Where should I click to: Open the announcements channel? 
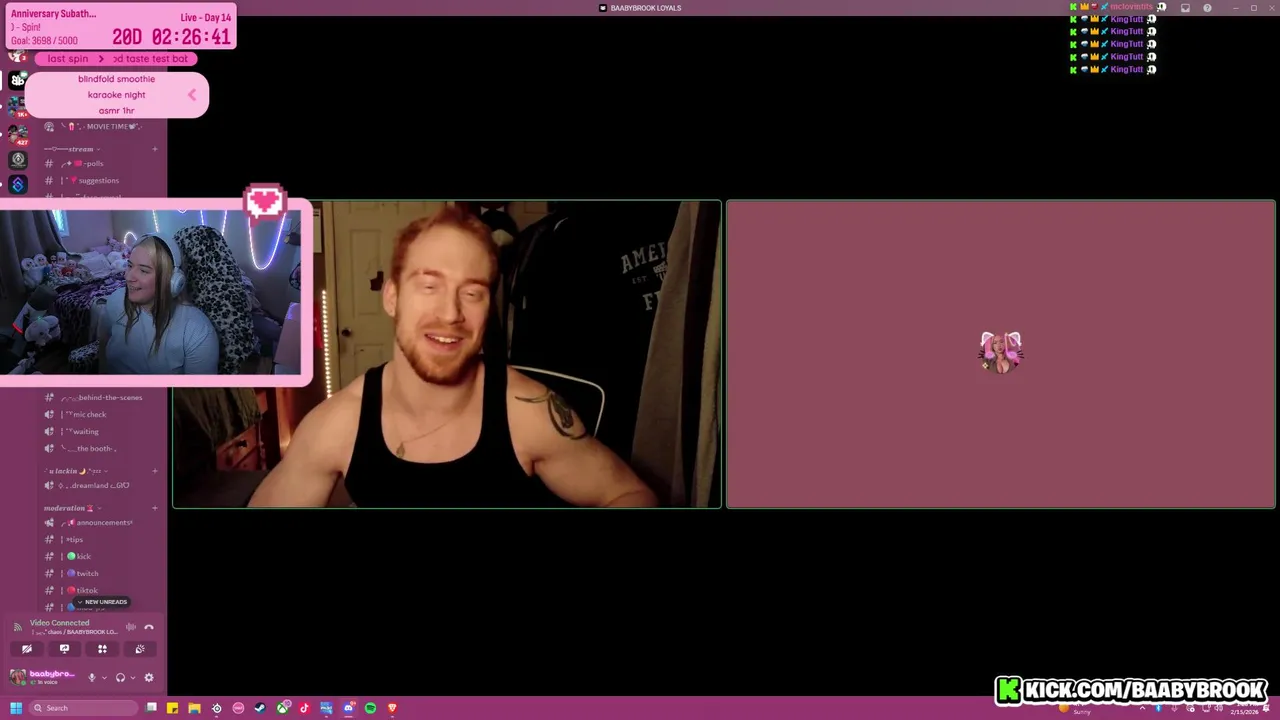coord(99,522)
